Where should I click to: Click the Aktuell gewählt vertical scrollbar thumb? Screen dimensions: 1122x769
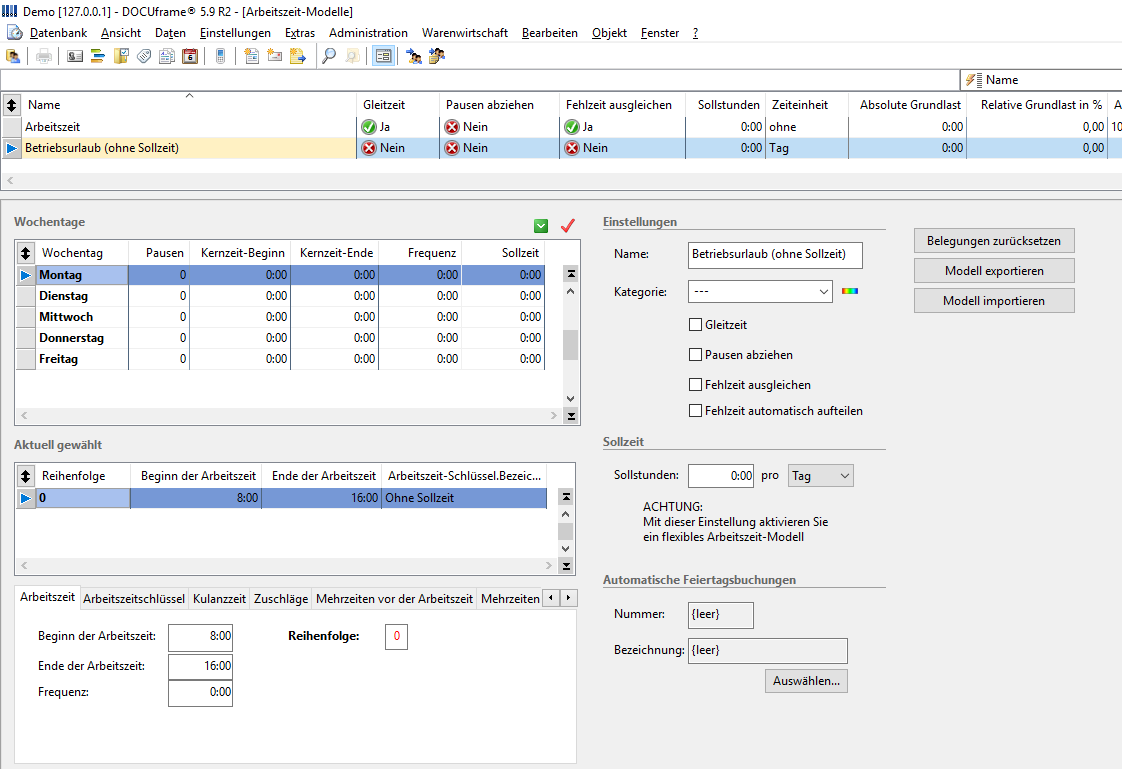[x=565, y=532]
